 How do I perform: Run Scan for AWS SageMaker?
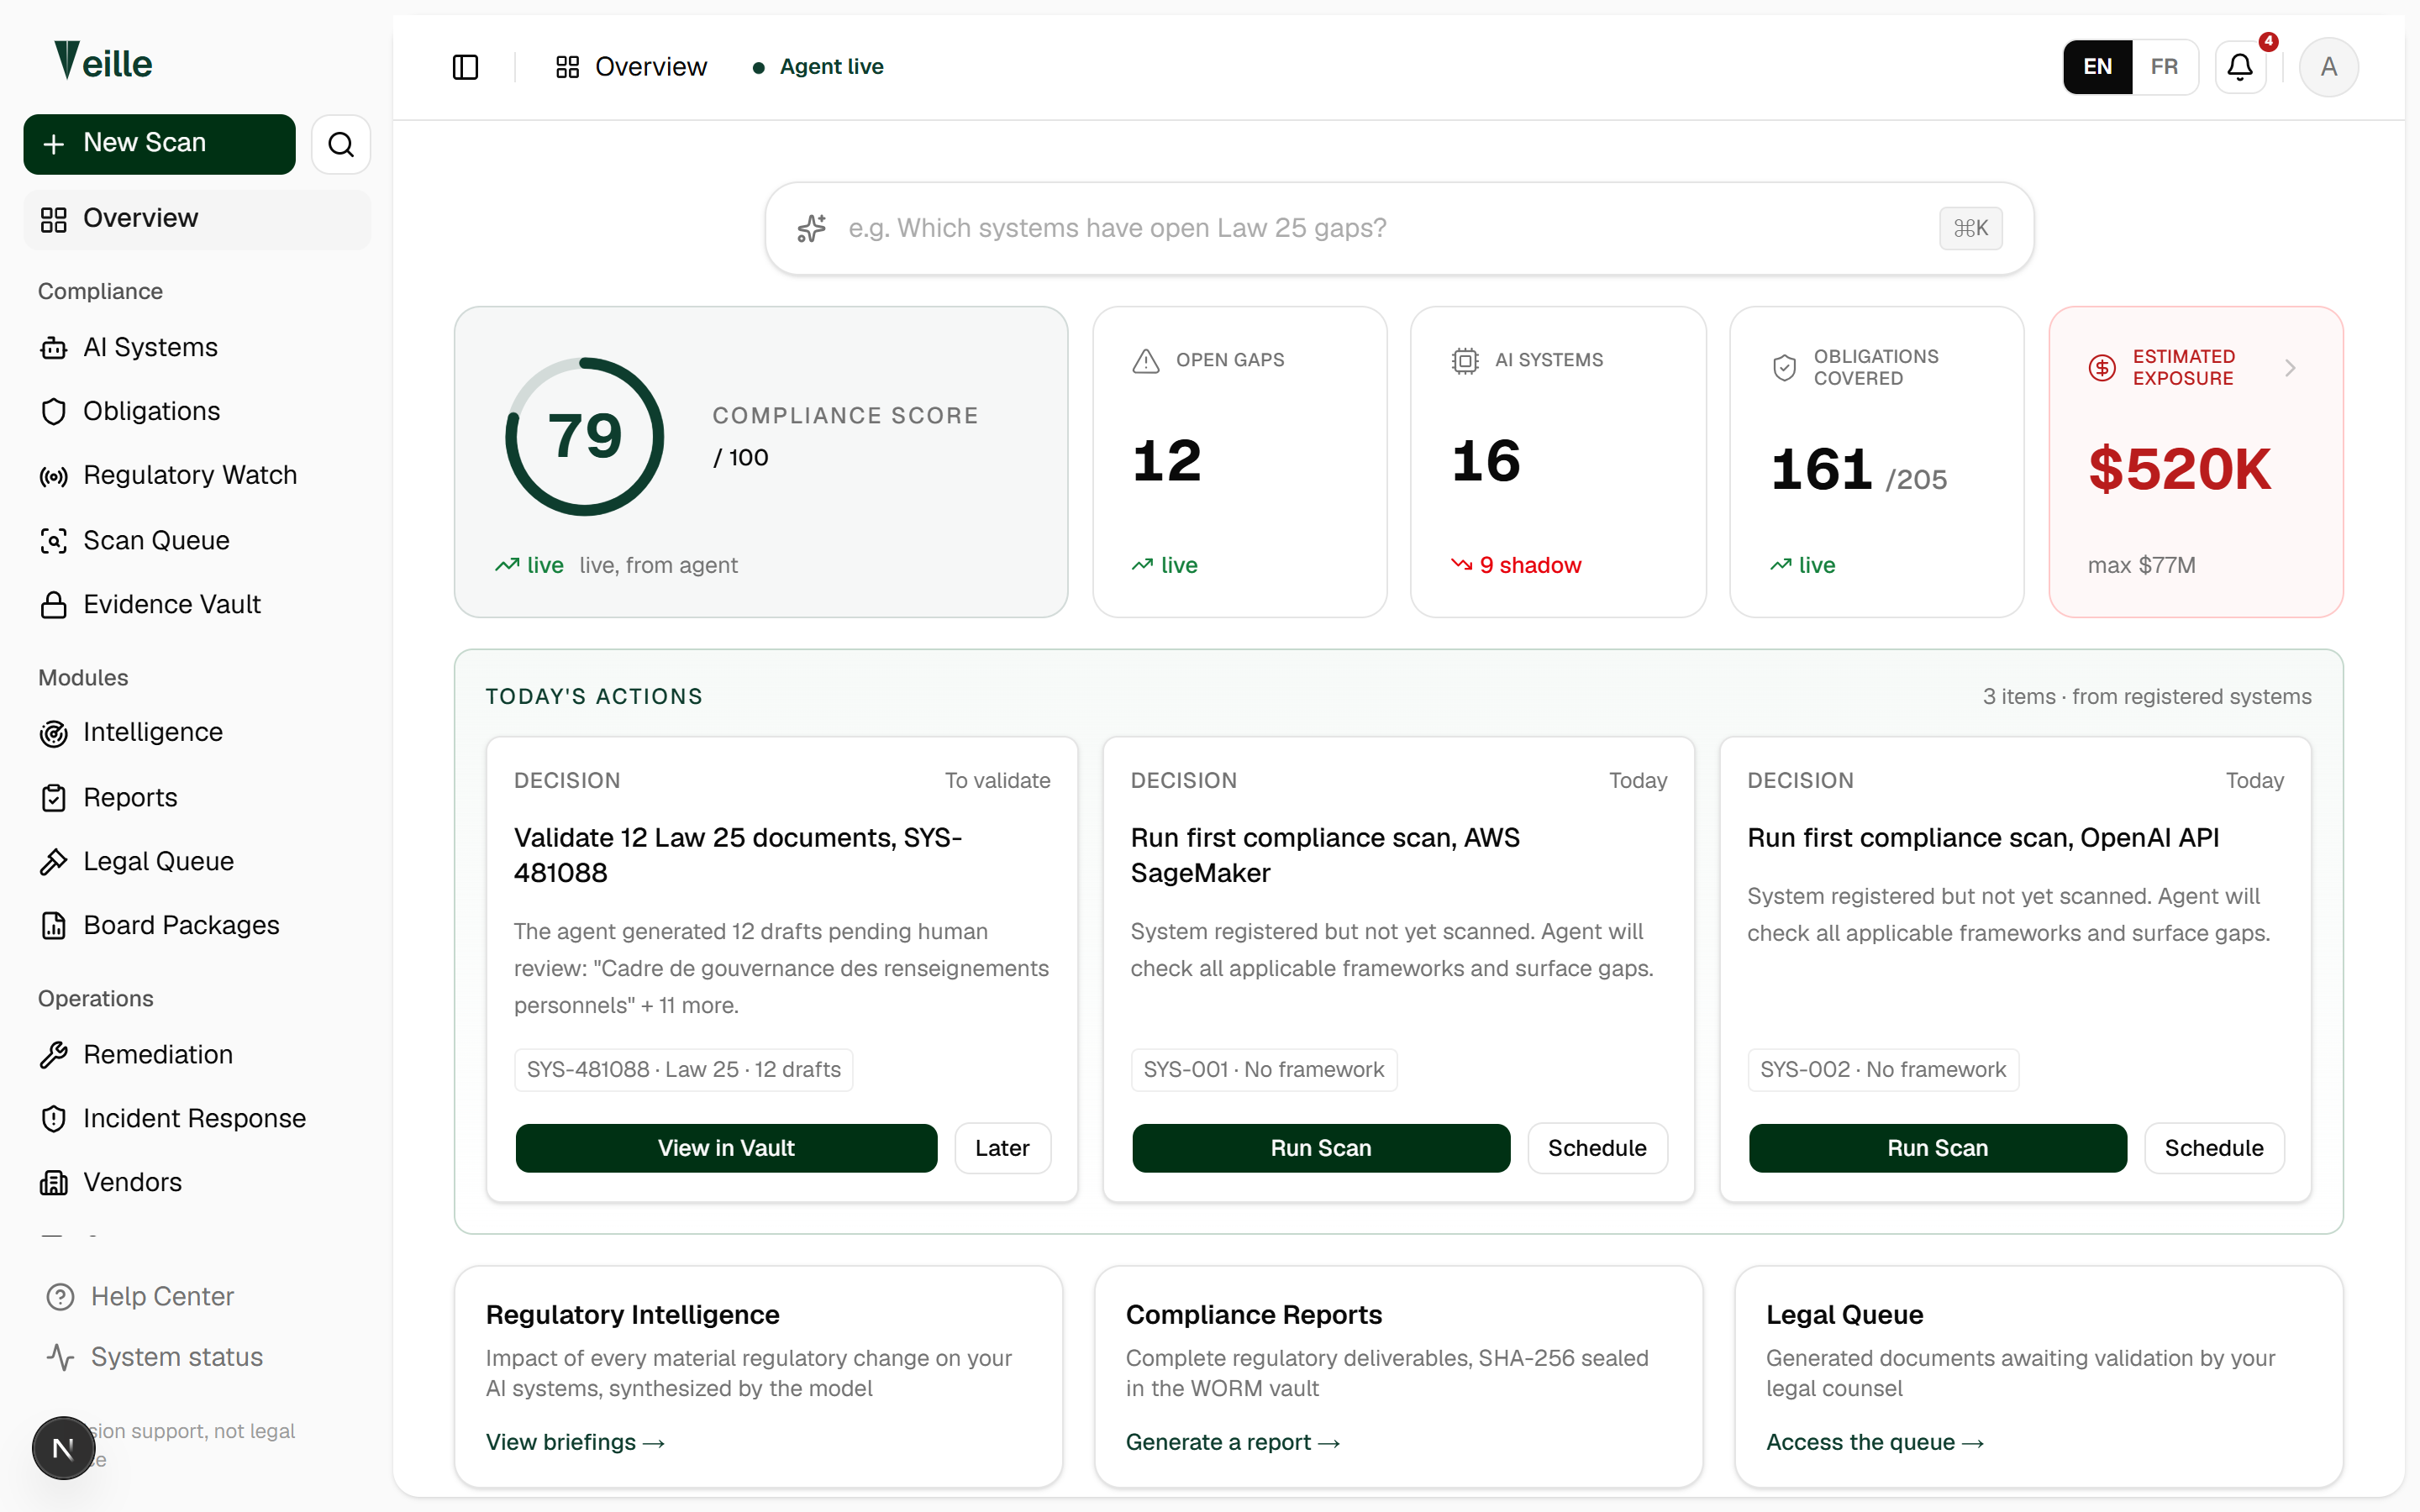coord(1321,1148)
